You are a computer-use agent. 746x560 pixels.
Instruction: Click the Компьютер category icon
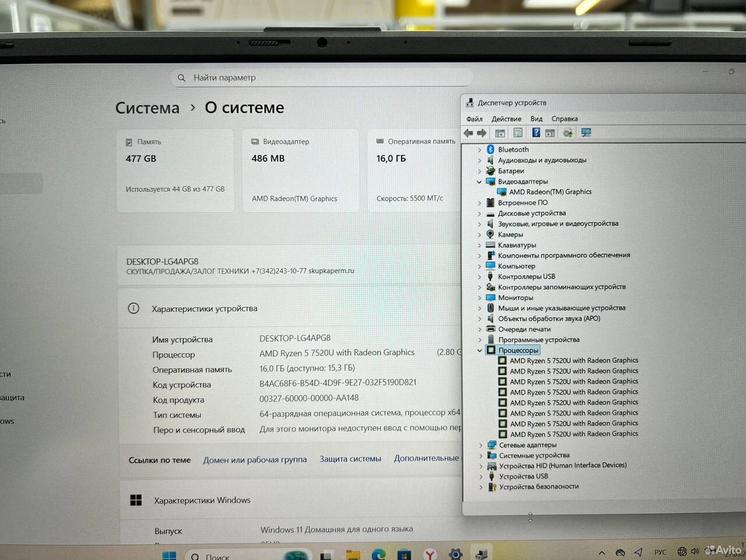[x=491, y=265]
